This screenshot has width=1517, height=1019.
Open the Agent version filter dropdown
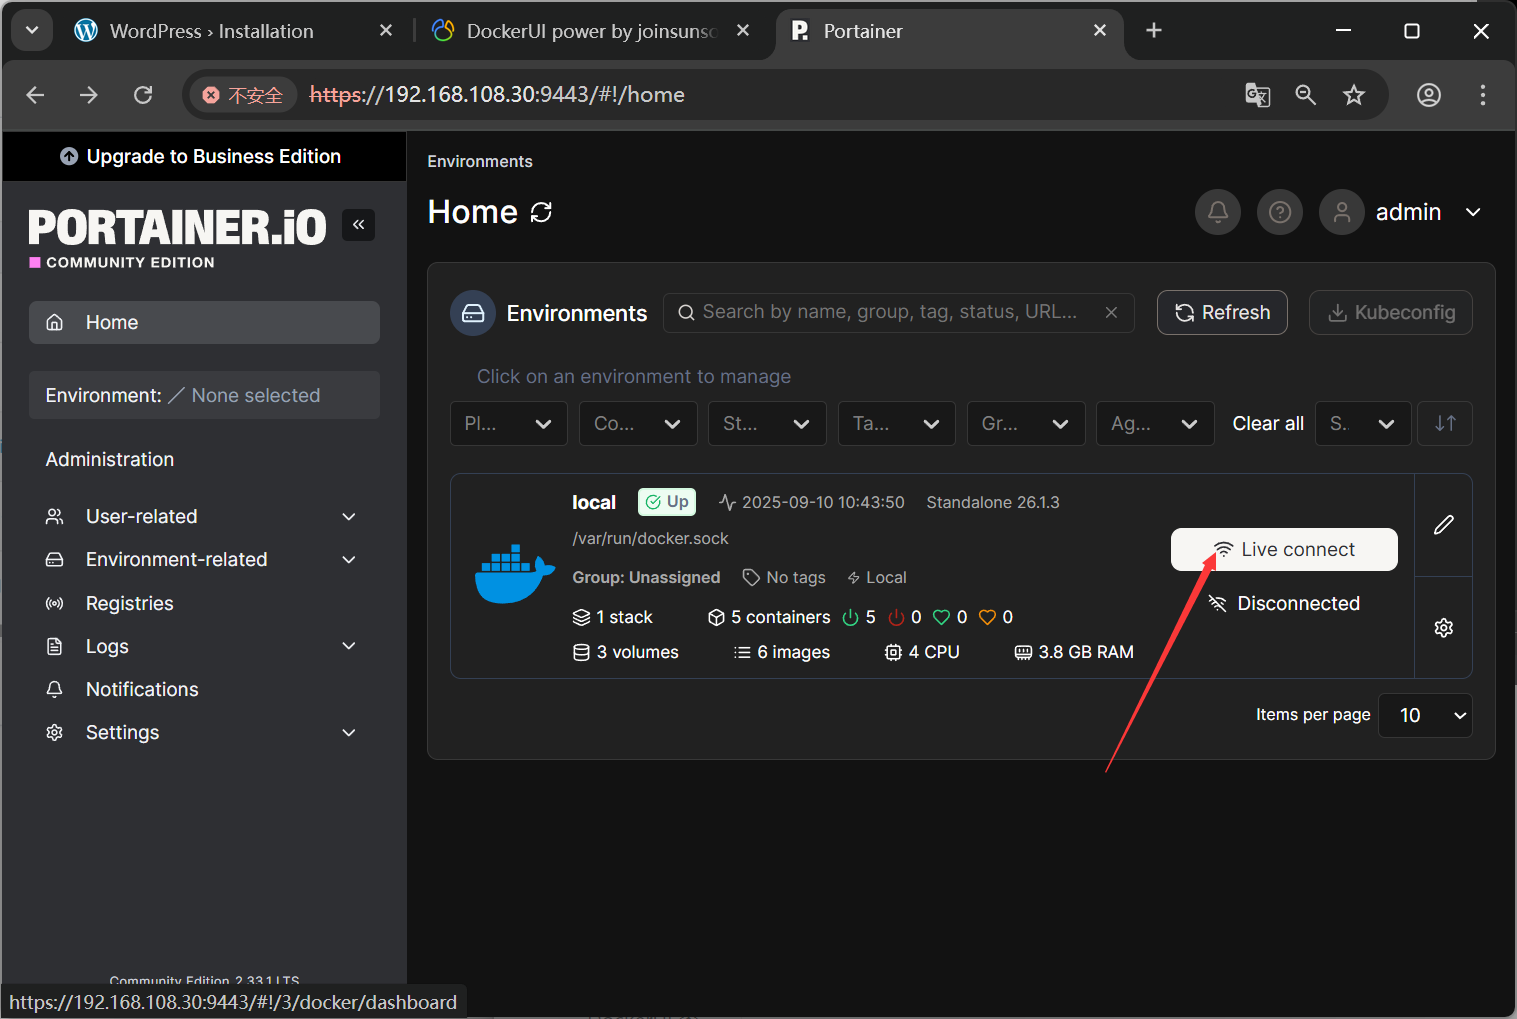[x=1155, y=423]
